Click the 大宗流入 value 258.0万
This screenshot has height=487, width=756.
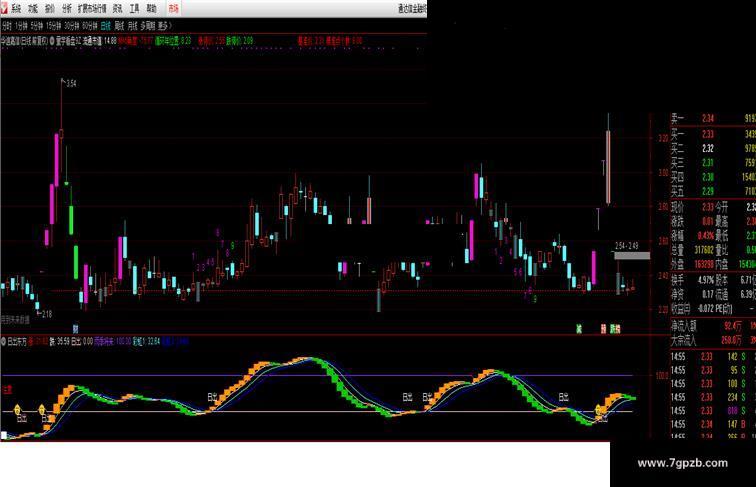click(731, 340)
